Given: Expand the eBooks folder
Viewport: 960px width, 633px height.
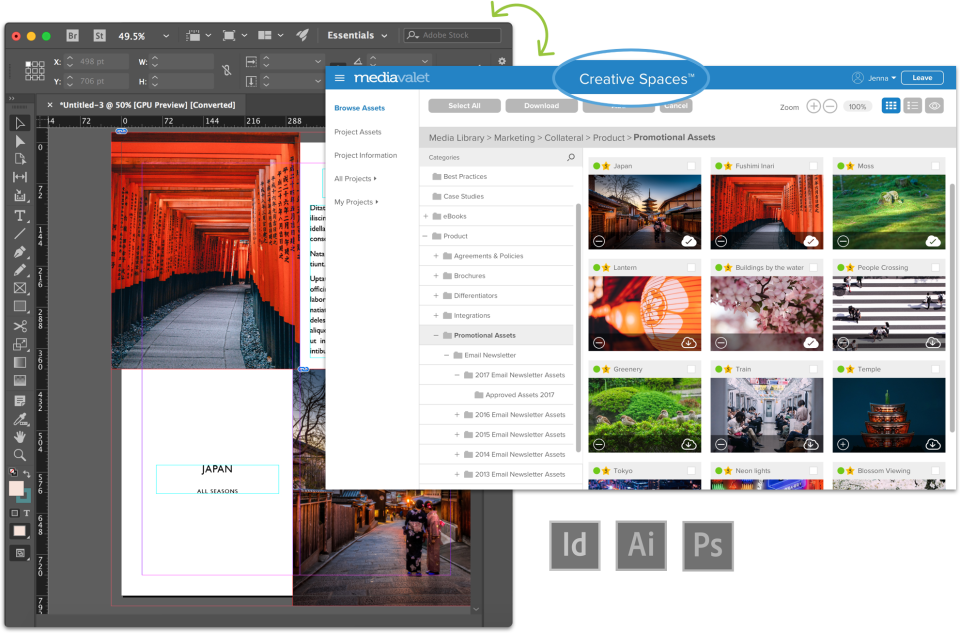Looking at the screenshot, I should (426, 216).
